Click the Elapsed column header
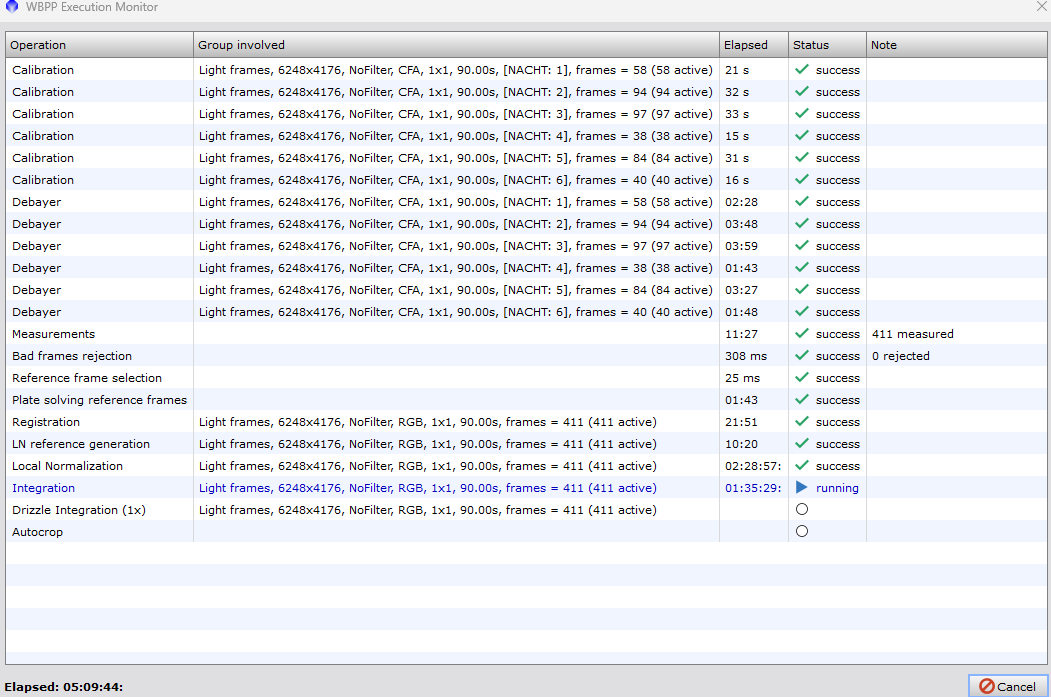This screenshot has height=697, width=1051. 753,45
